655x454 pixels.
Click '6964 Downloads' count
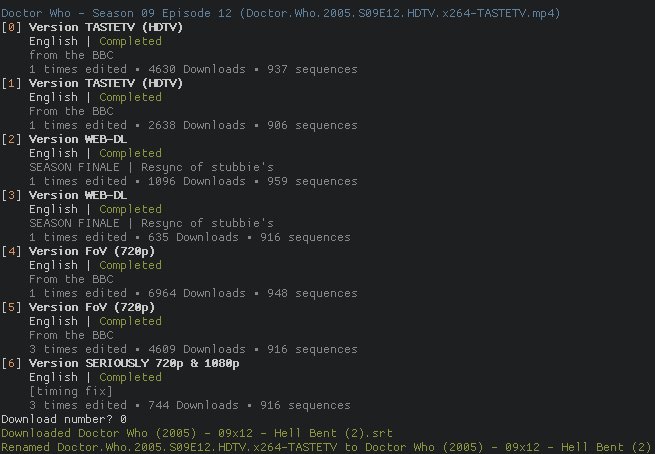coord(197,293)
